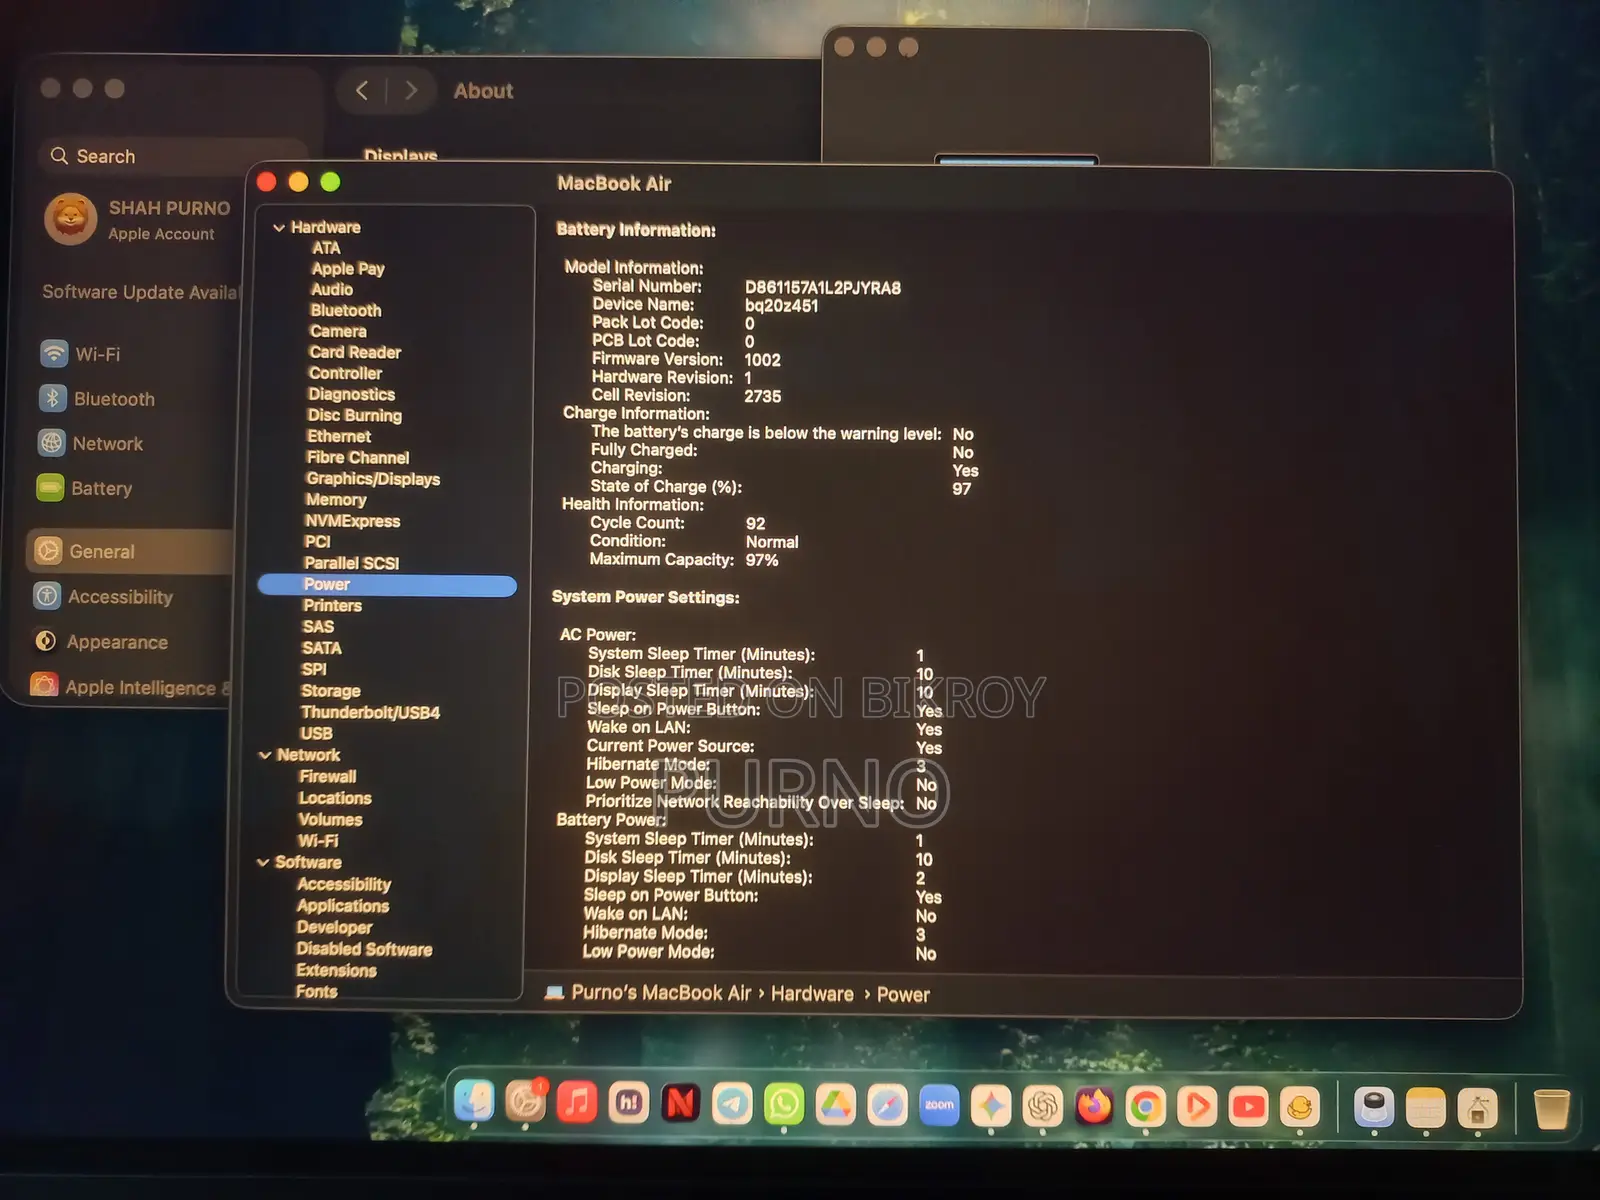Select Diagnostics in the Hardware list
The height and width of the screenshot is (1200, 1600).
click(x=352, y=394)
